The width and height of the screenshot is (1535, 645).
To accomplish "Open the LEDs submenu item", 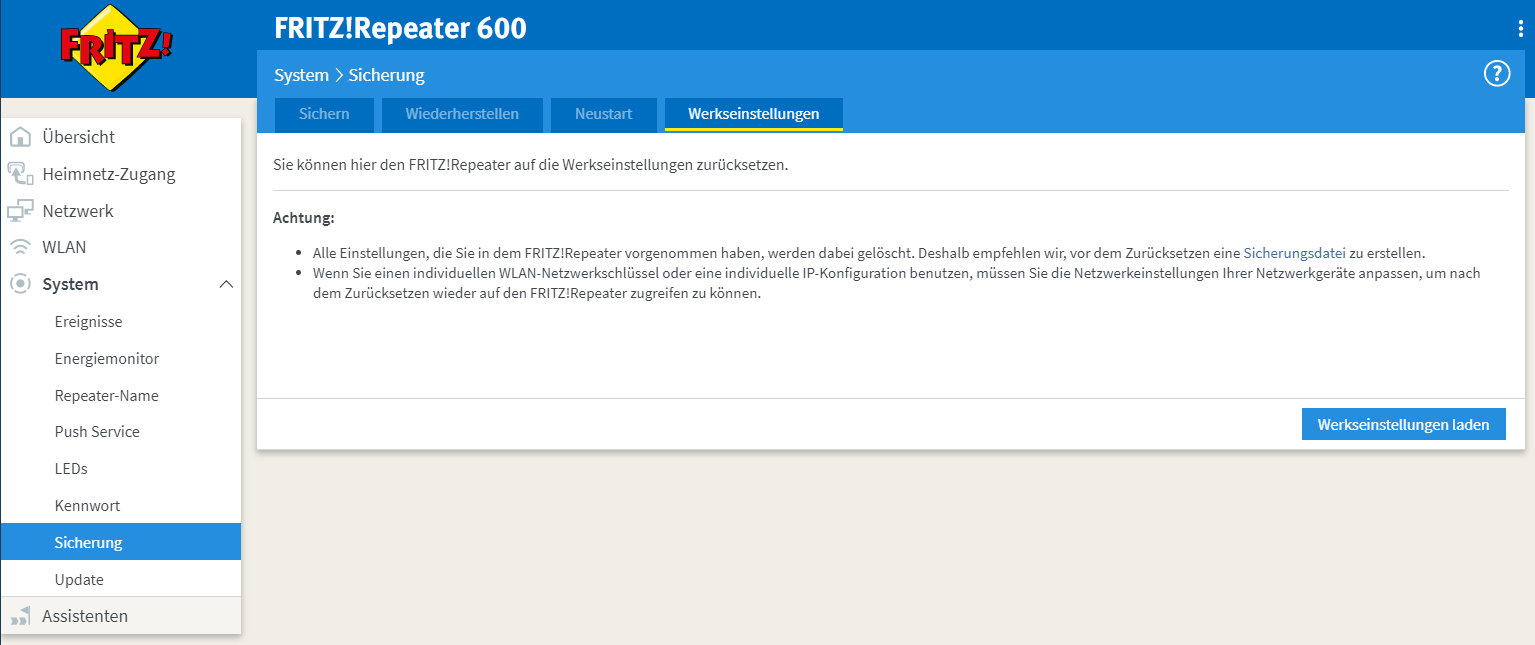I will coord(121,469).
